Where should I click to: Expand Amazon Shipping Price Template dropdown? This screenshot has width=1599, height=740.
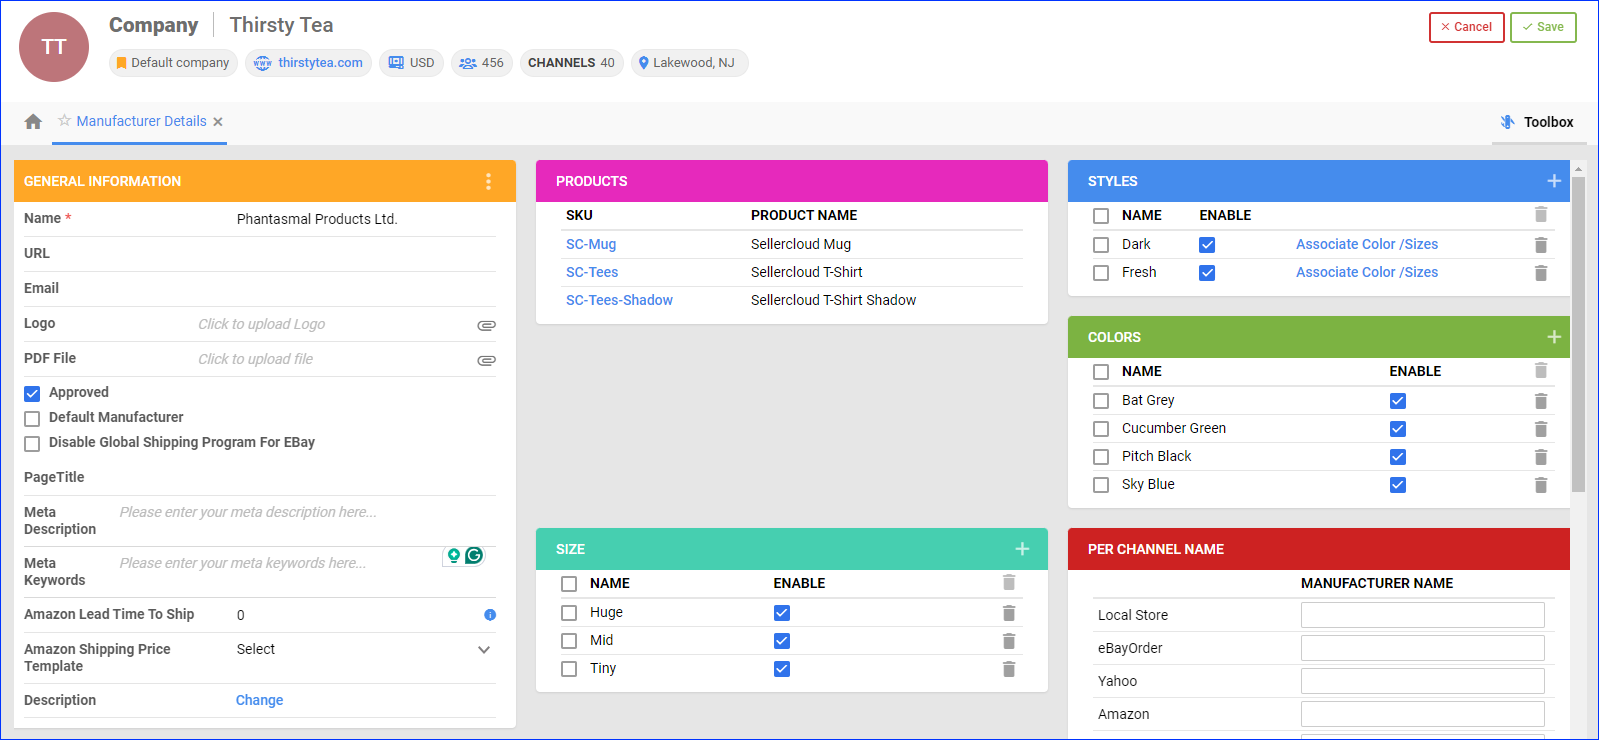tap(484, 650)
